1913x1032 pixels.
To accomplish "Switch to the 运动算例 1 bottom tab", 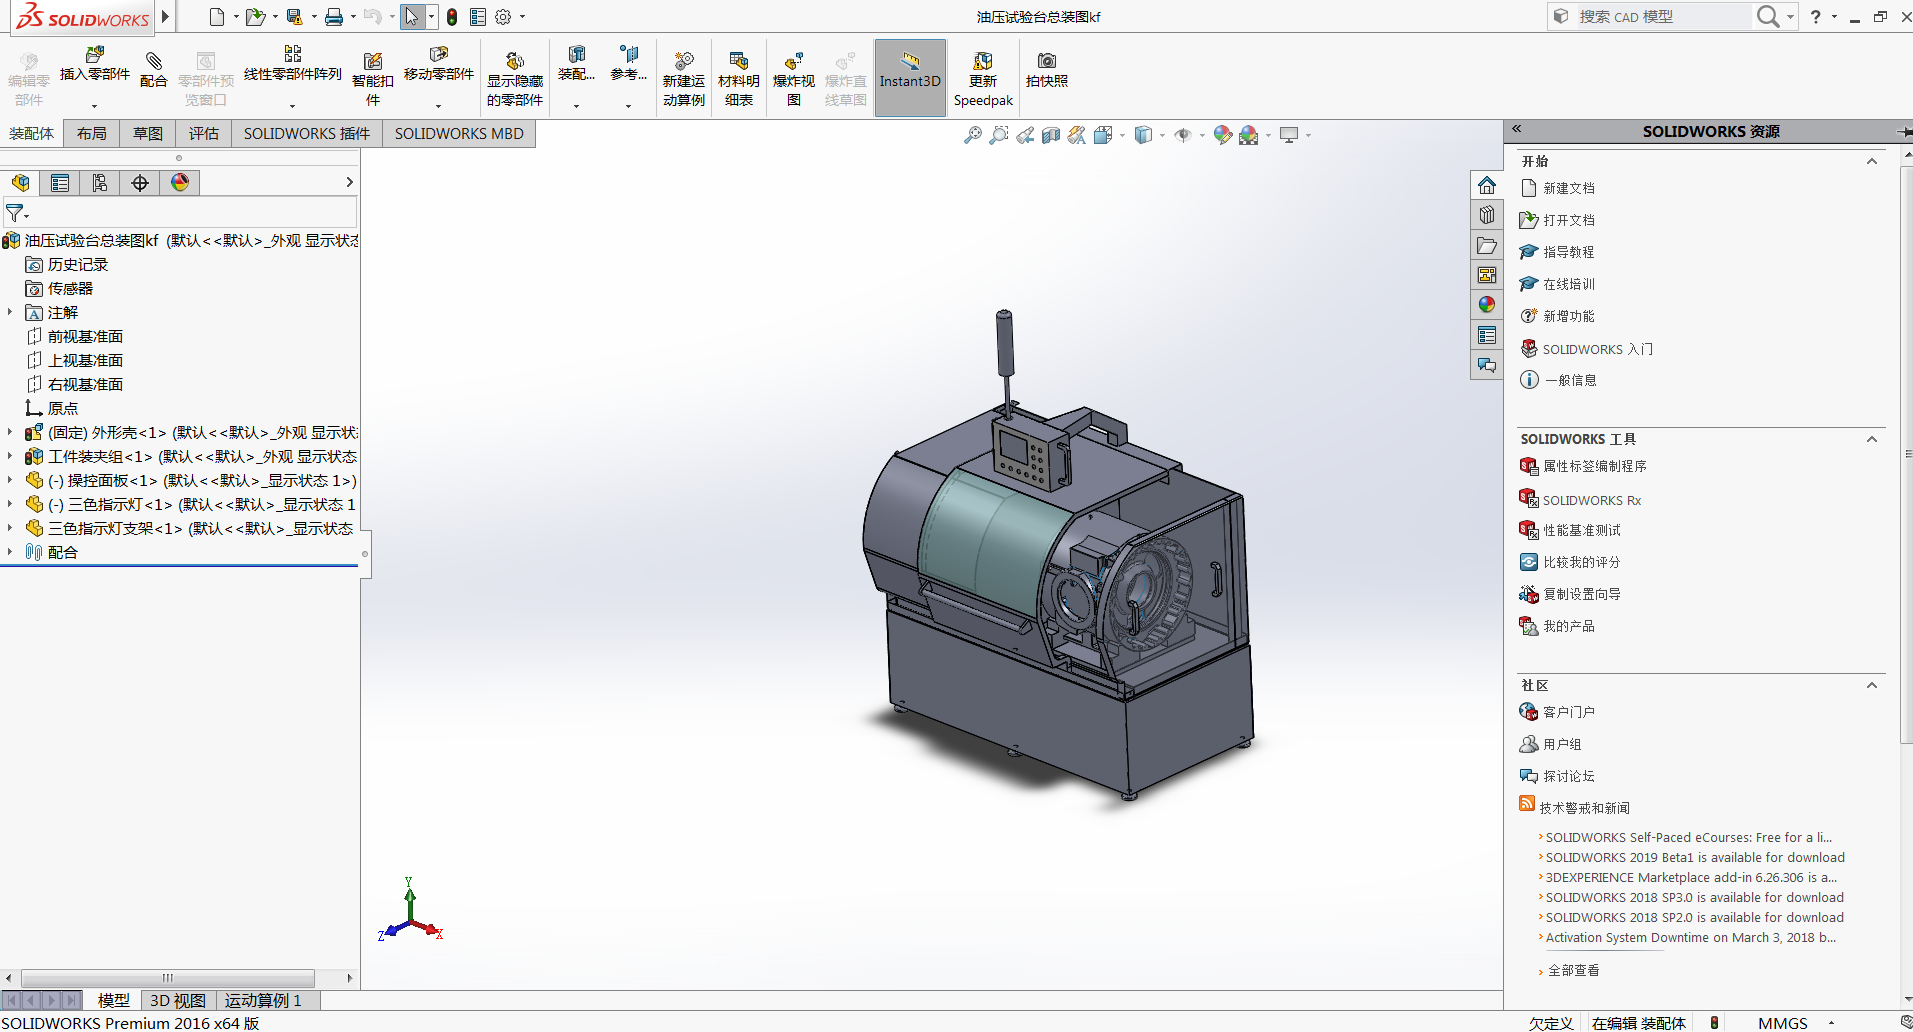I will (262, 1000).
